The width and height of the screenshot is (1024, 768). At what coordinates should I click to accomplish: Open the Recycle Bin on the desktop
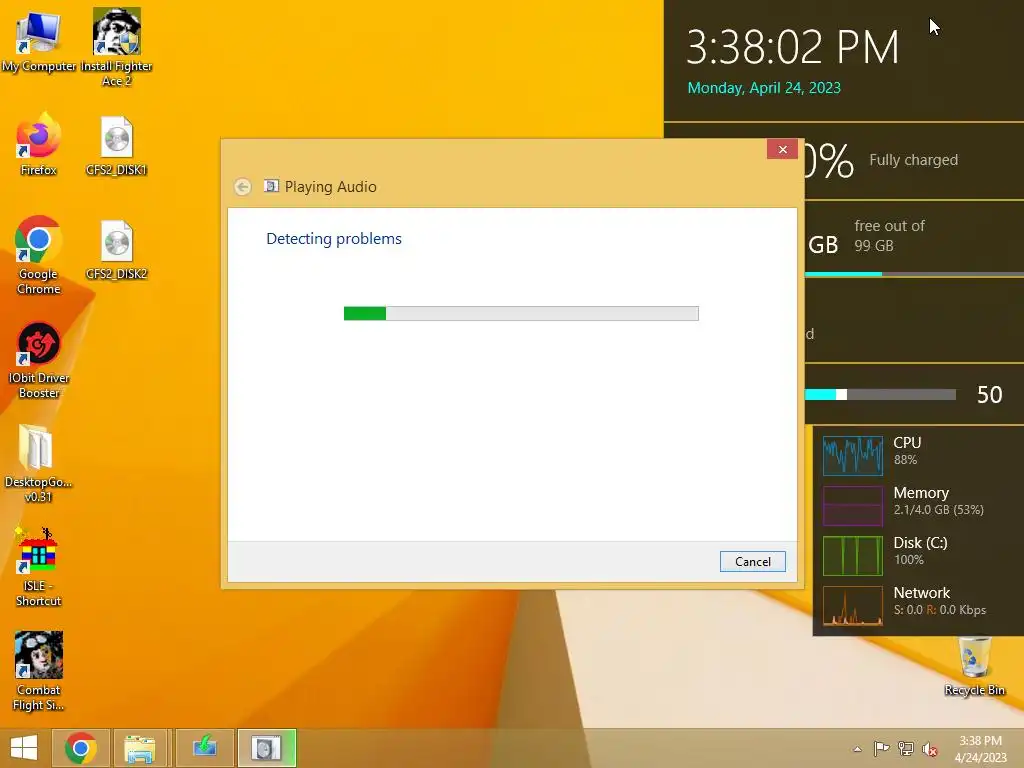pos(974,666)
